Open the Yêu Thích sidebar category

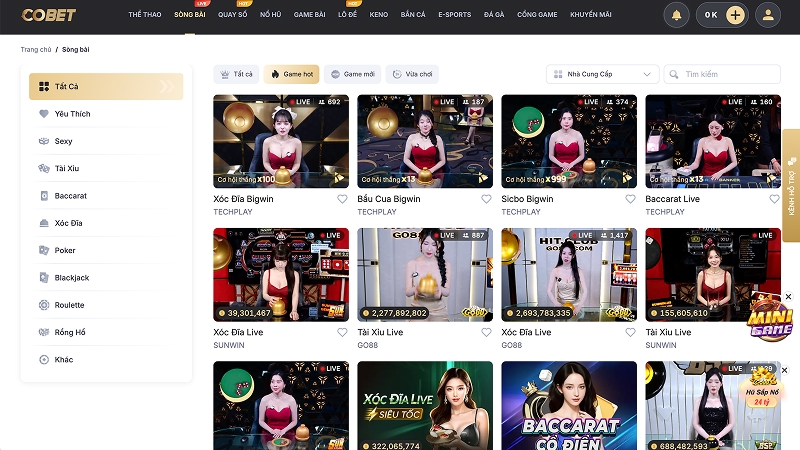point(106,114)
